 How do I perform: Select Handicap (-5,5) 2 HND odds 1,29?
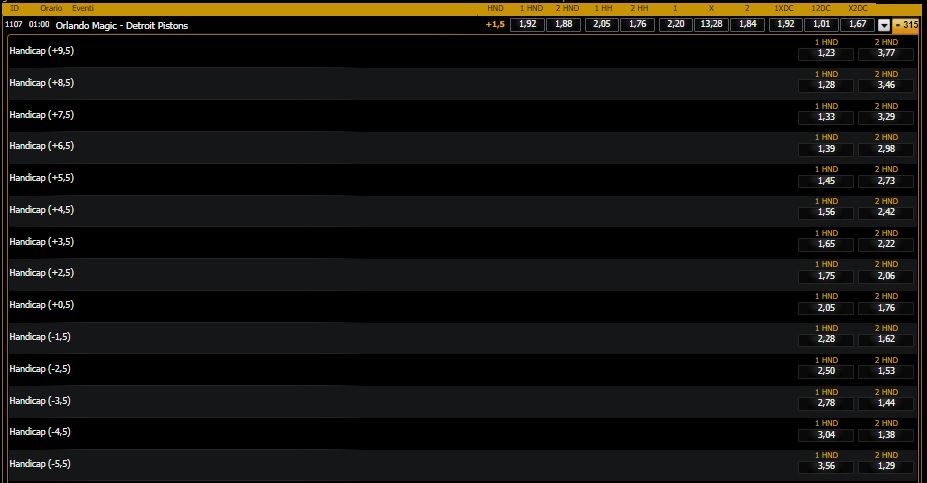click(886, 466)
